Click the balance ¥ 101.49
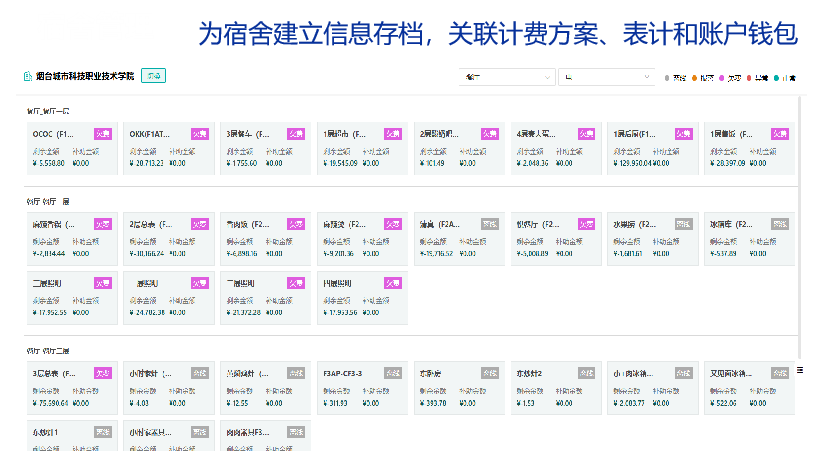The width and height of the screenshot is (832, 463). click(x=432, y=163)
